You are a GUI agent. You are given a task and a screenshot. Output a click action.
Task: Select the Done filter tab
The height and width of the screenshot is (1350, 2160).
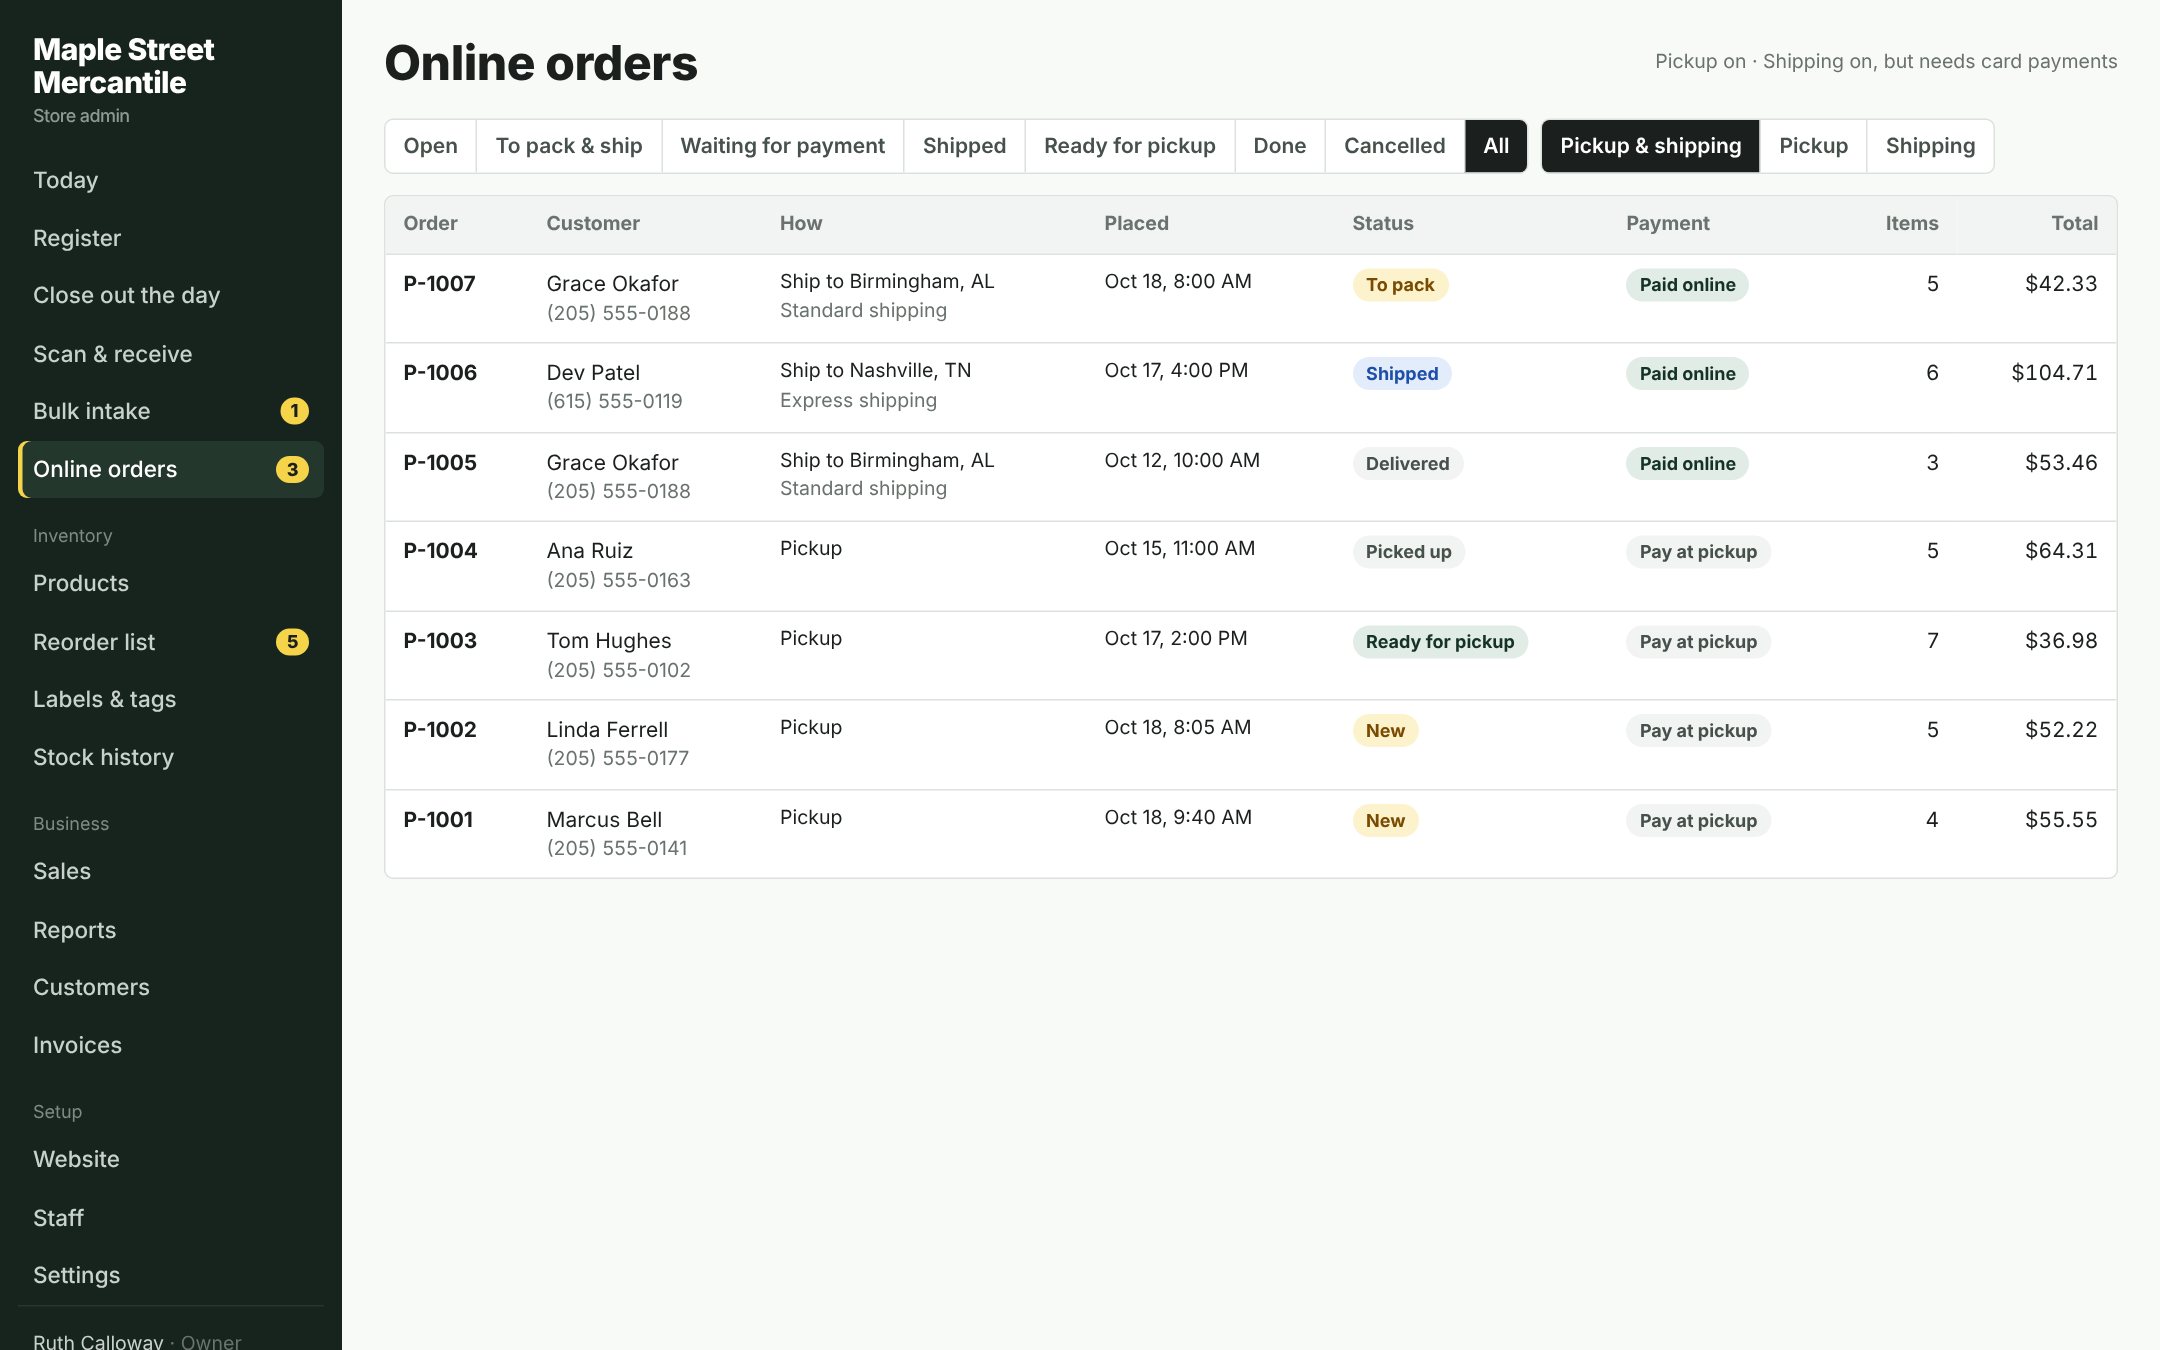click(1280, 146)
